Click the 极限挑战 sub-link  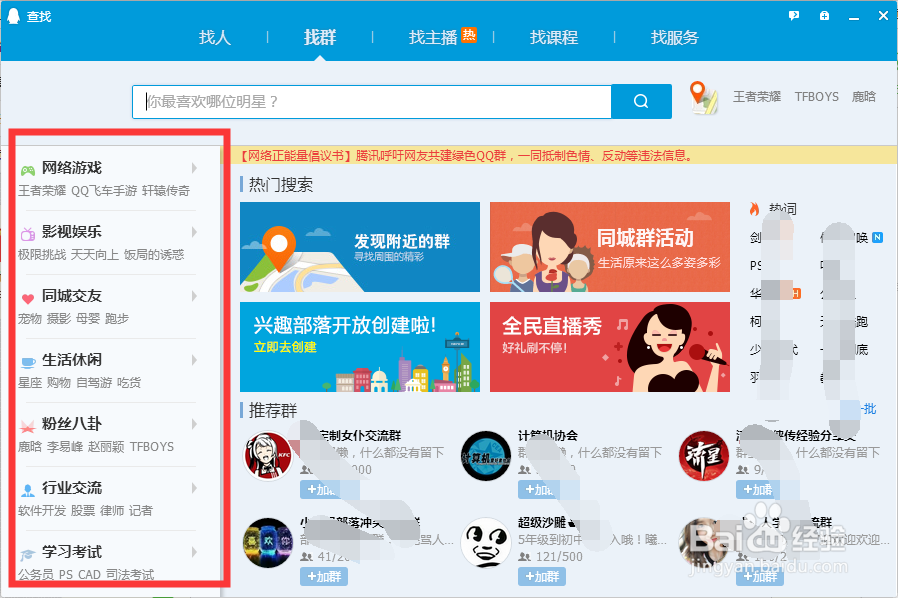click(42, 254)
